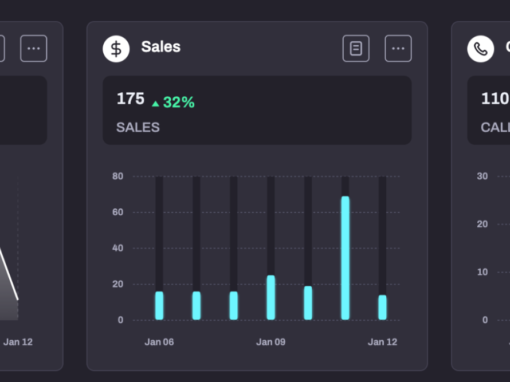Click the 110 calls total number

point(495,99)
